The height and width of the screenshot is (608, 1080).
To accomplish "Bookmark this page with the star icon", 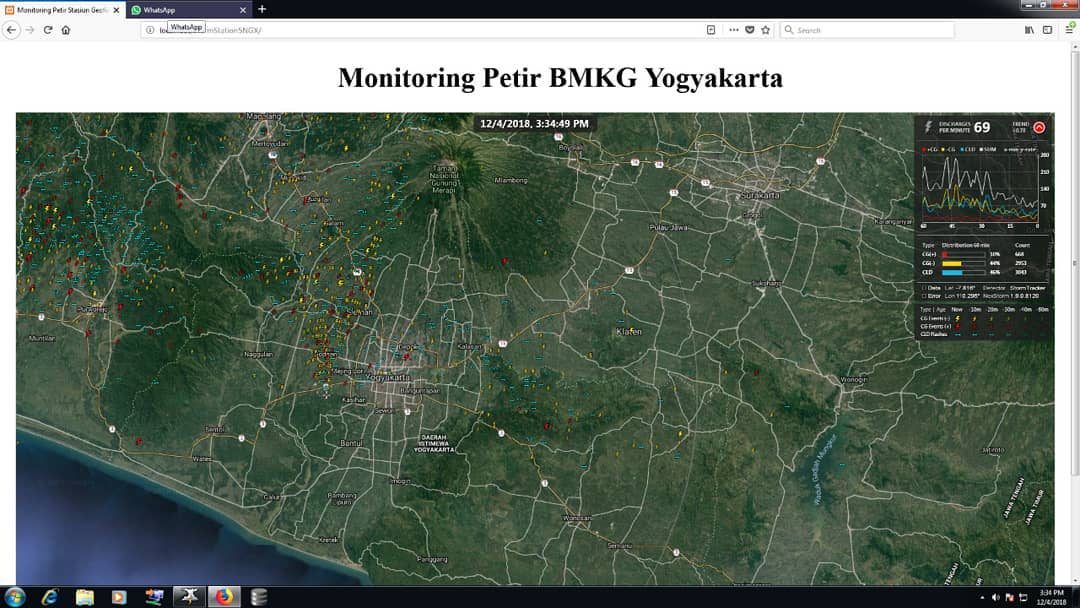I will click(765, 30).
